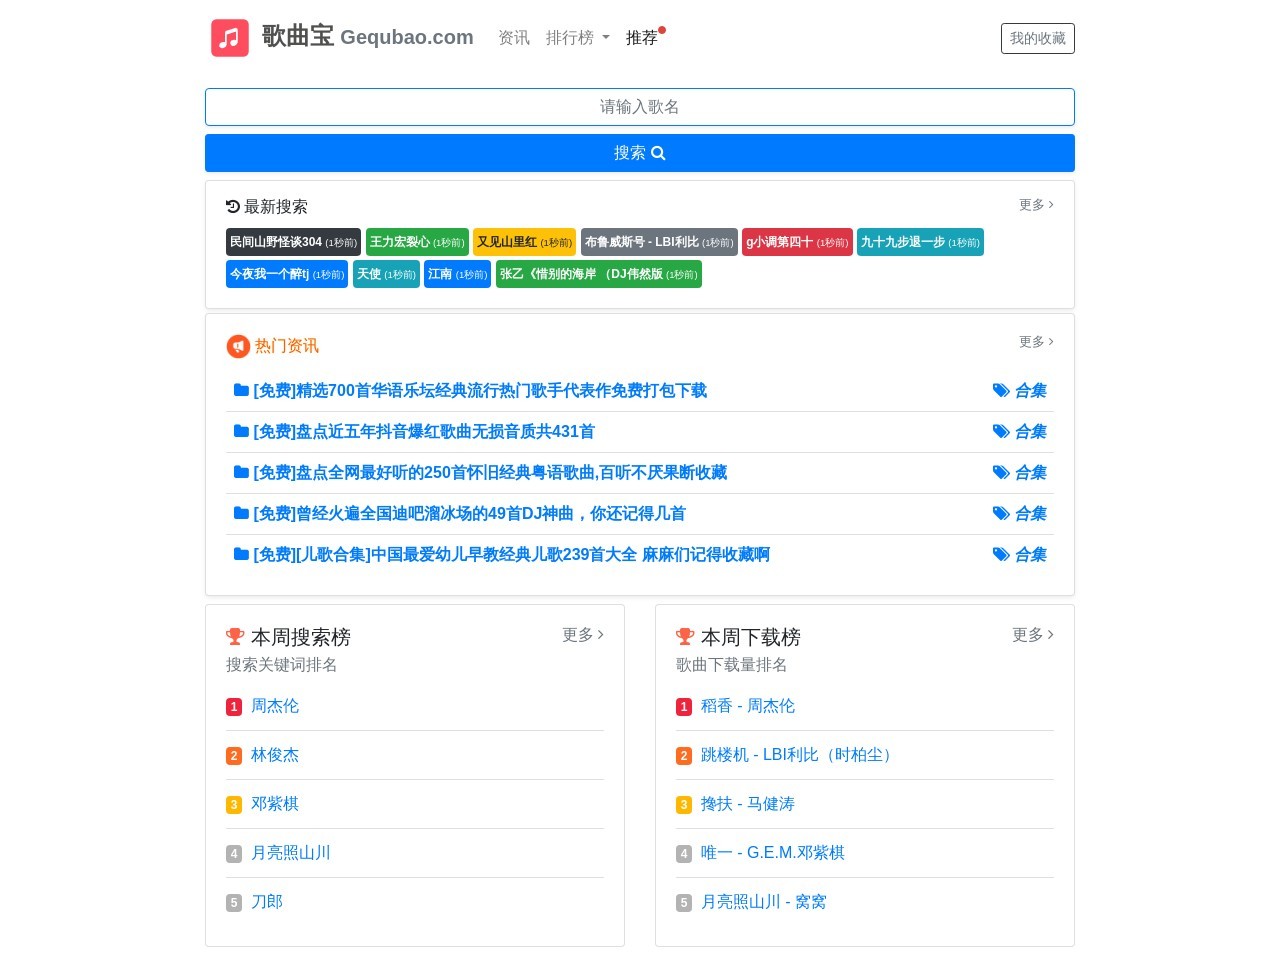Click 更多 chevron beside 热门资讯
1280x960 pixels.
1035,342
